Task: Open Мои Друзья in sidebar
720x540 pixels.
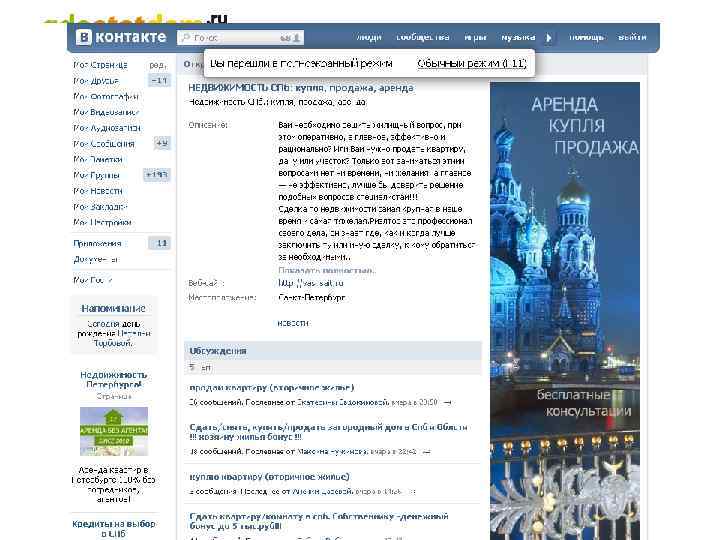Action: pyautogui.click(x=96, y=81)
